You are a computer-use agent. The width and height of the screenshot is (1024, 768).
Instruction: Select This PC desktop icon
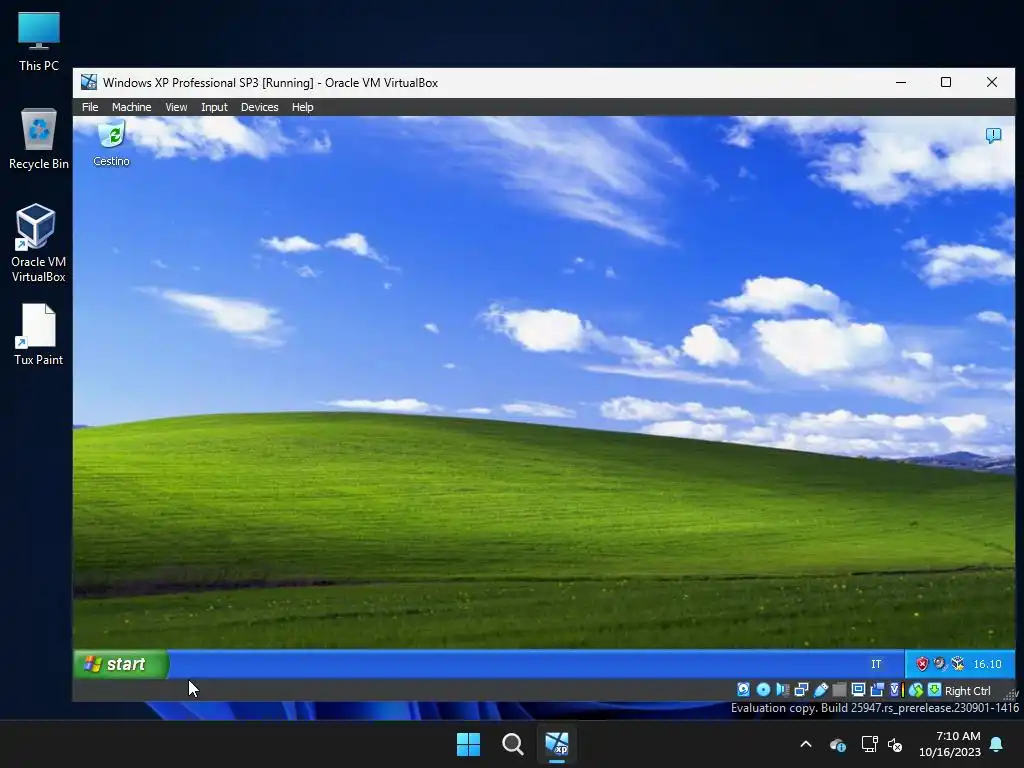coord(39,42)
